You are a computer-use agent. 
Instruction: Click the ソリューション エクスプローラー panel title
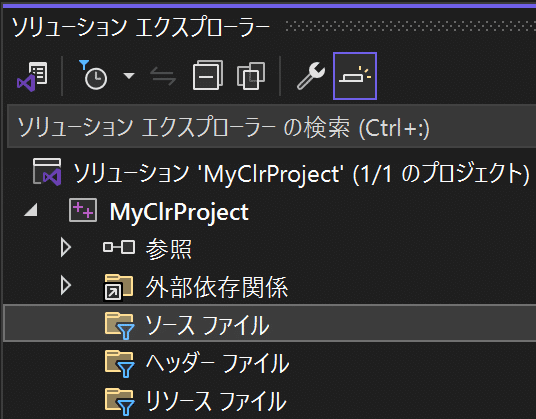click(141, 27)
